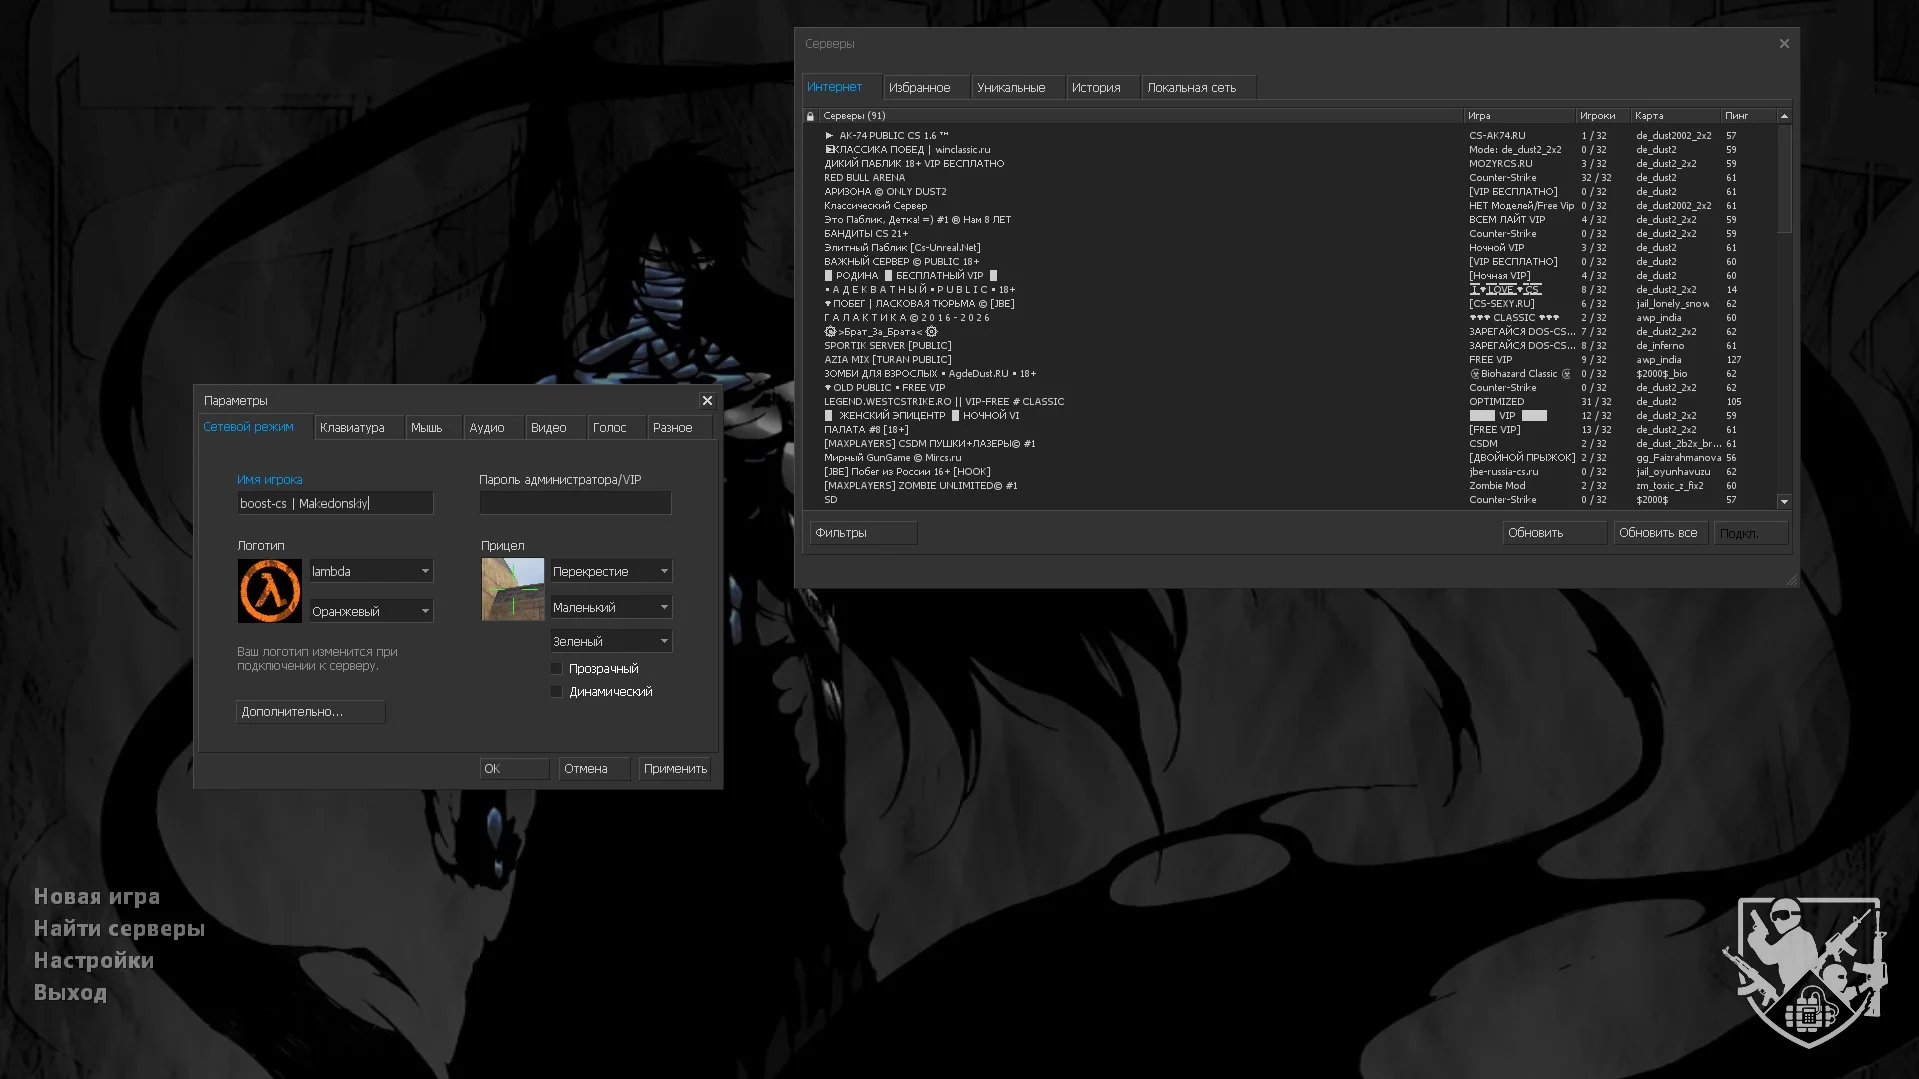1919x1079 pixels.
Task: Click the crosshair preview thumbnail
Action: 513,589
